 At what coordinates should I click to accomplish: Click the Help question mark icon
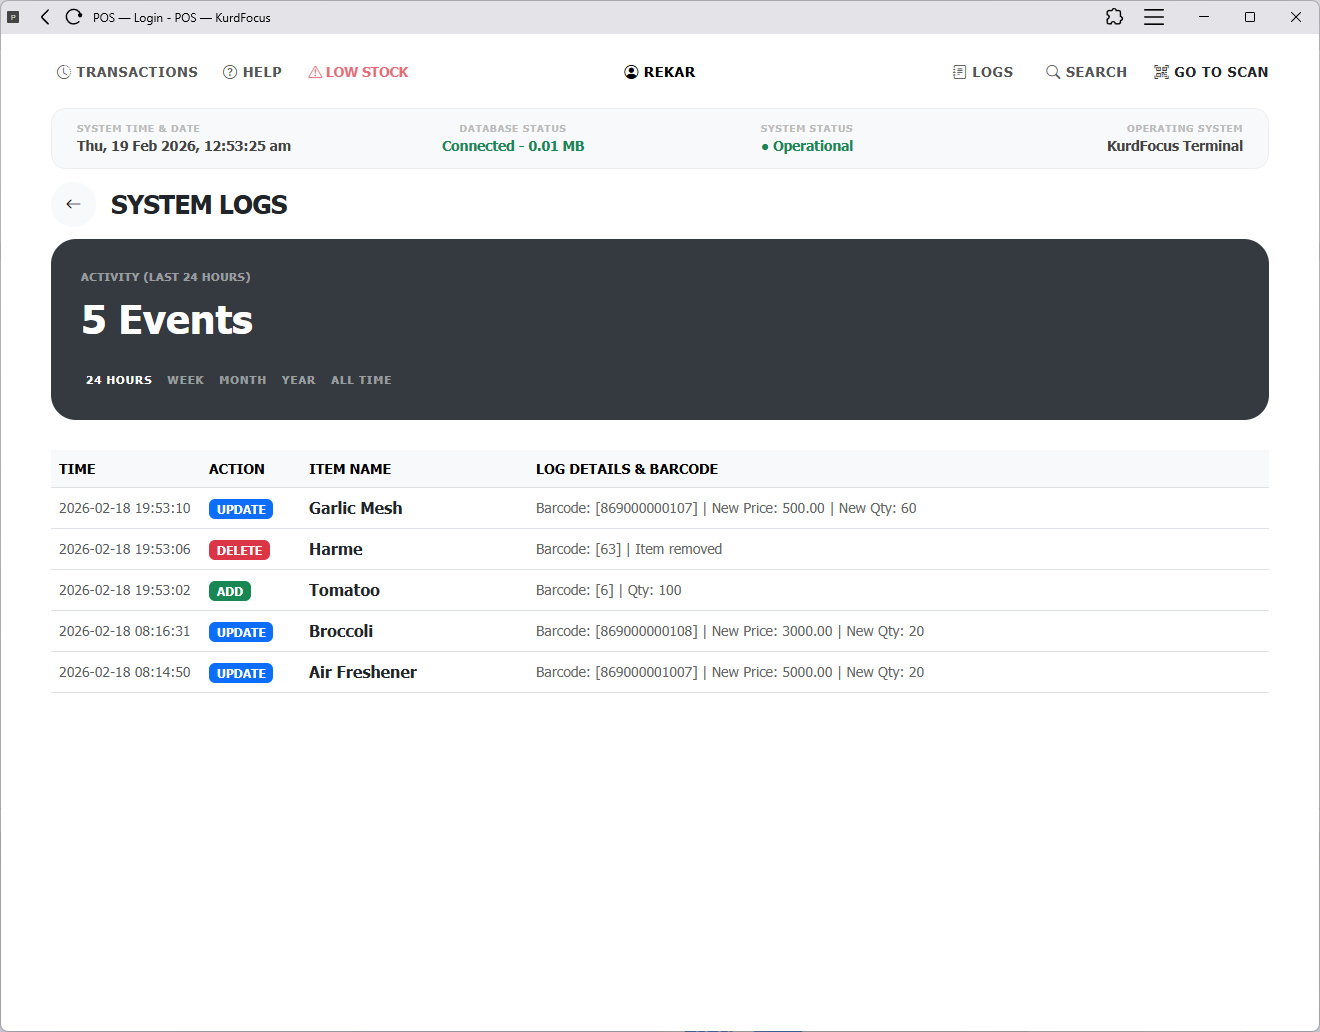click(230, 72)
